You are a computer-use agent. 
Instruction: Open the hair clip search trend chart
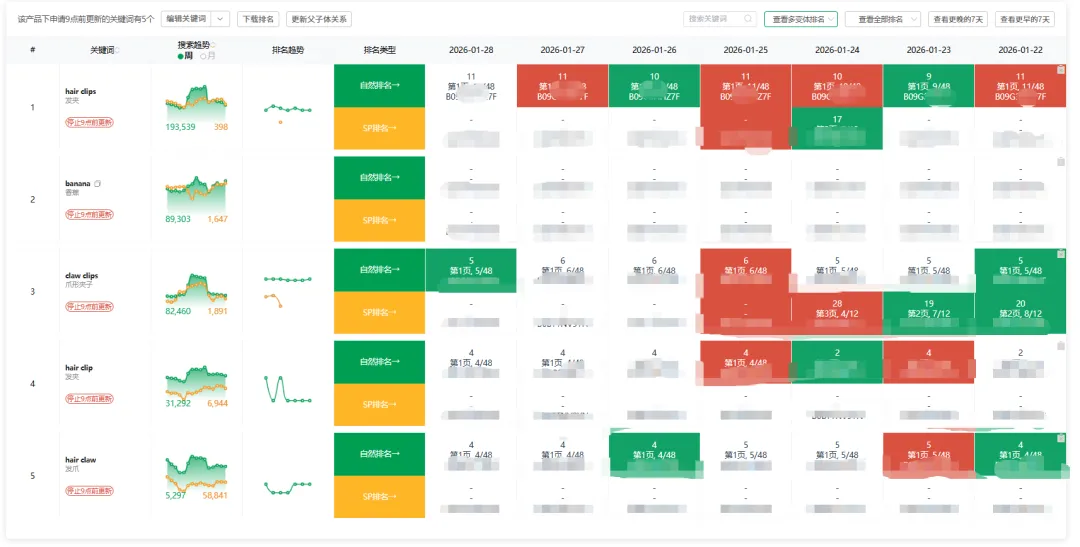[196, 382]
